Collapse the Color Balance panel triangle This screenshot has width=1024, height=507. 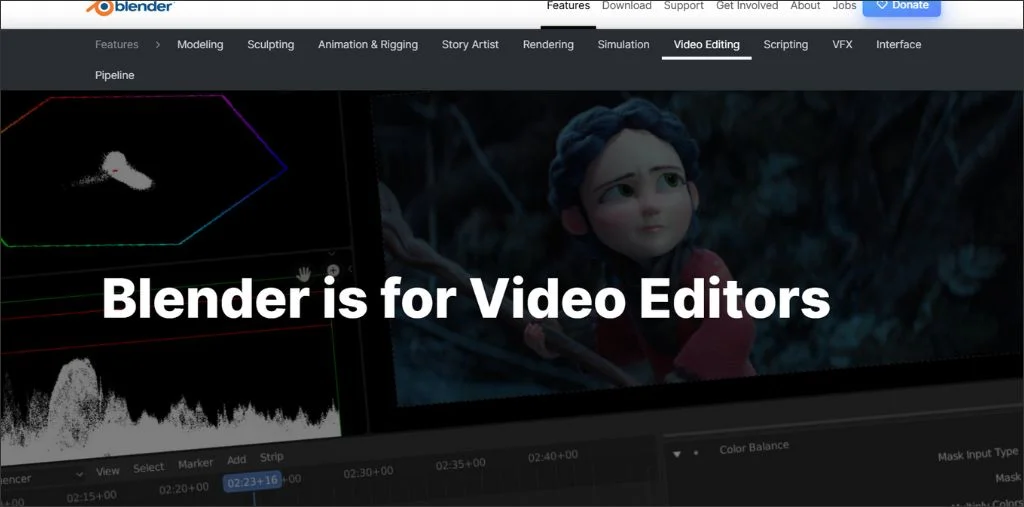[677, 453]
